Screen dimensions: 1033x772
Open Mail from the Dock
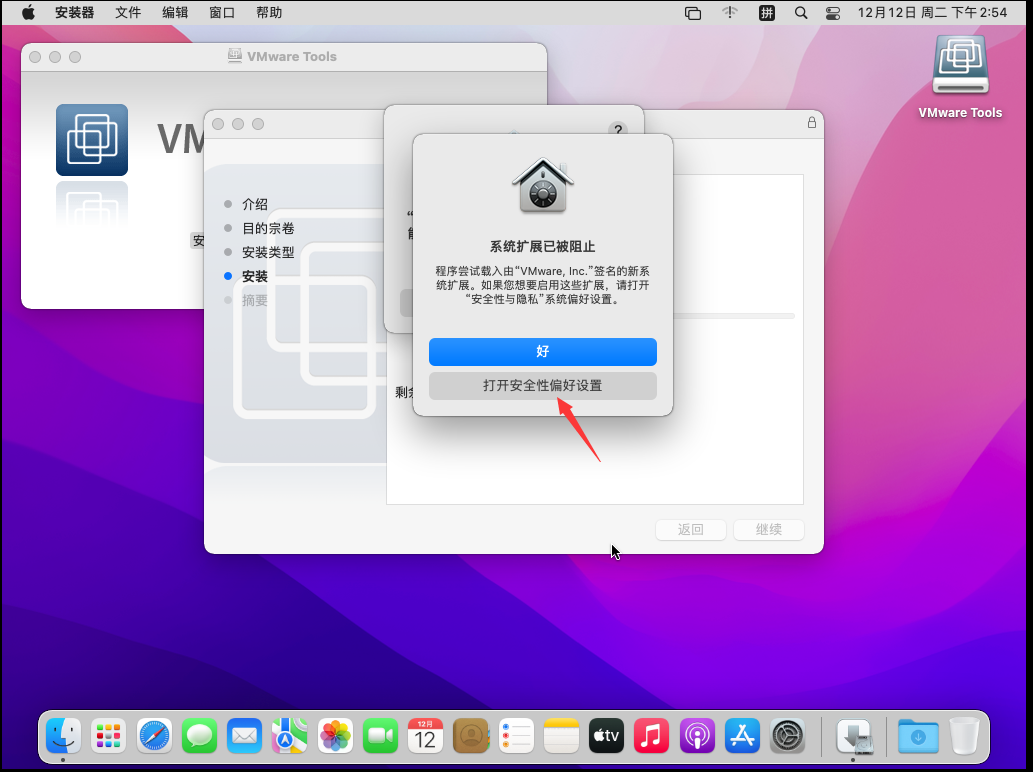point(244,735)
